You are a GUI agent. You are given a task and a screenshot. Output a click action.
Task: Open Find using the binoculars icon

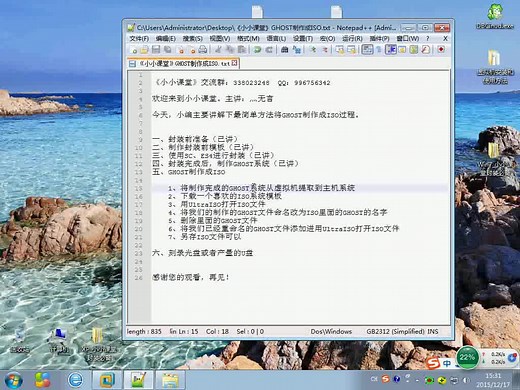click(x=284, y=50)
